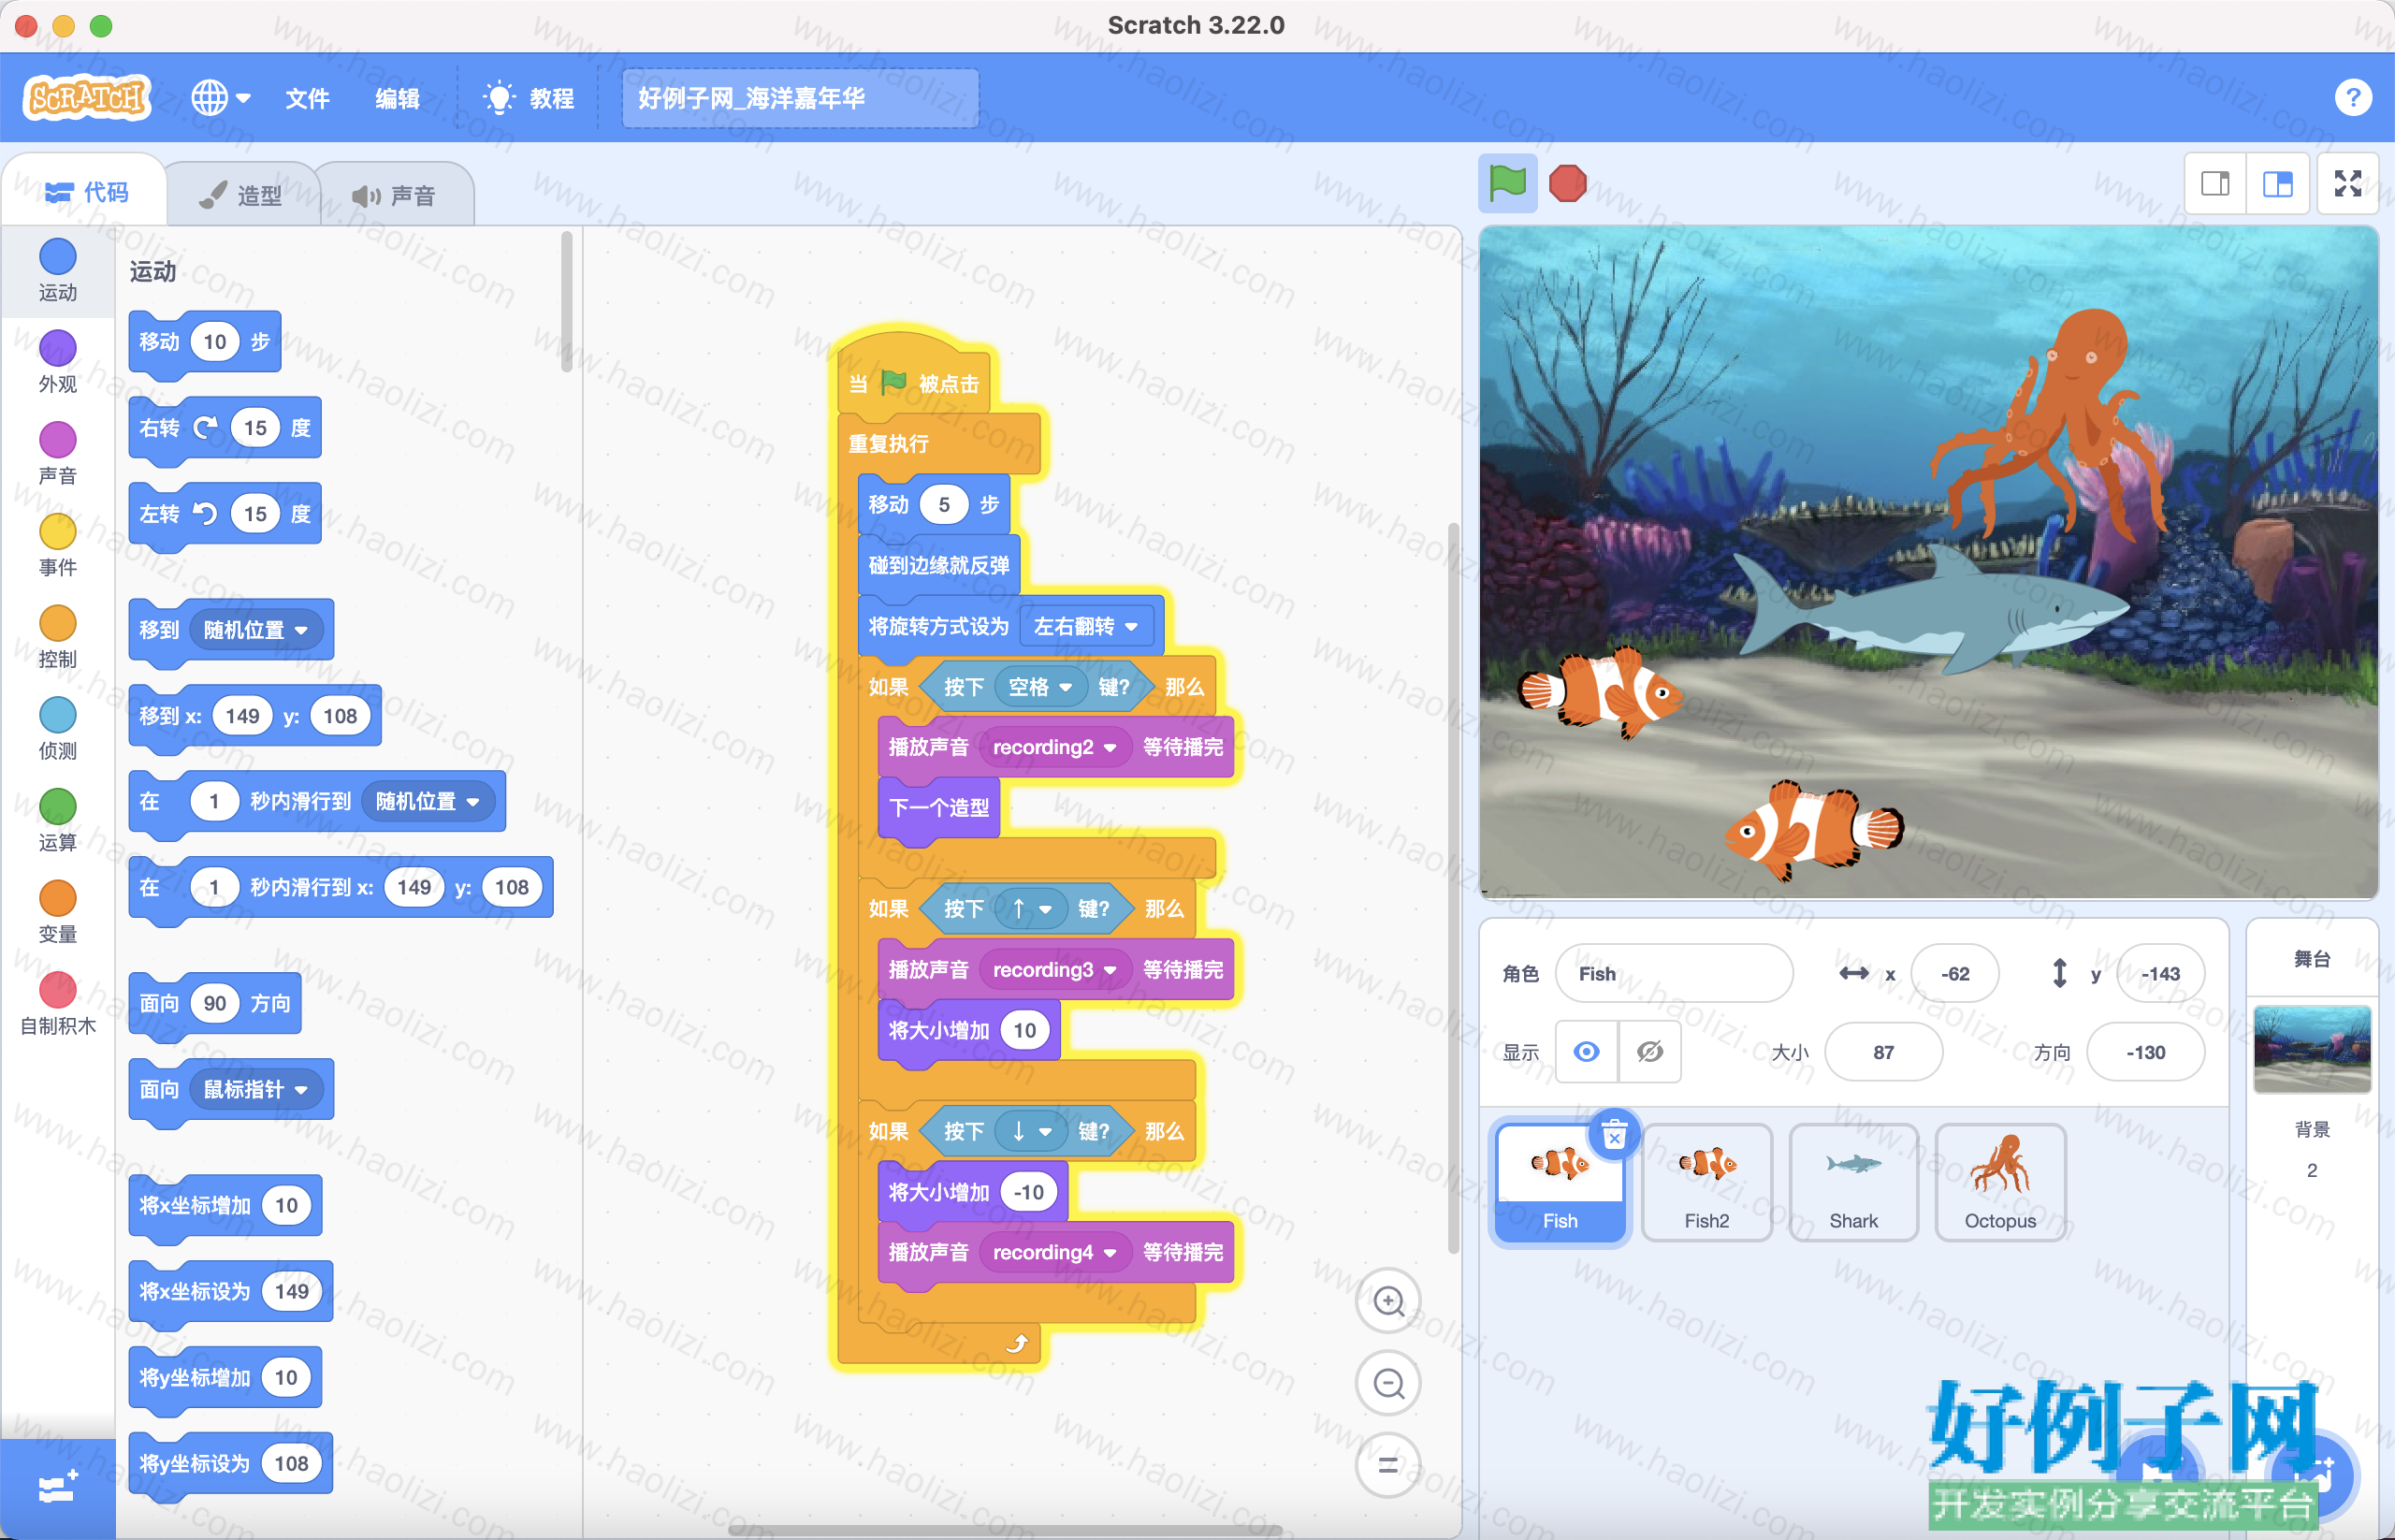Click the counterclockwise arrow in 左转 block

pyautogui.click(x=205, y=514)
